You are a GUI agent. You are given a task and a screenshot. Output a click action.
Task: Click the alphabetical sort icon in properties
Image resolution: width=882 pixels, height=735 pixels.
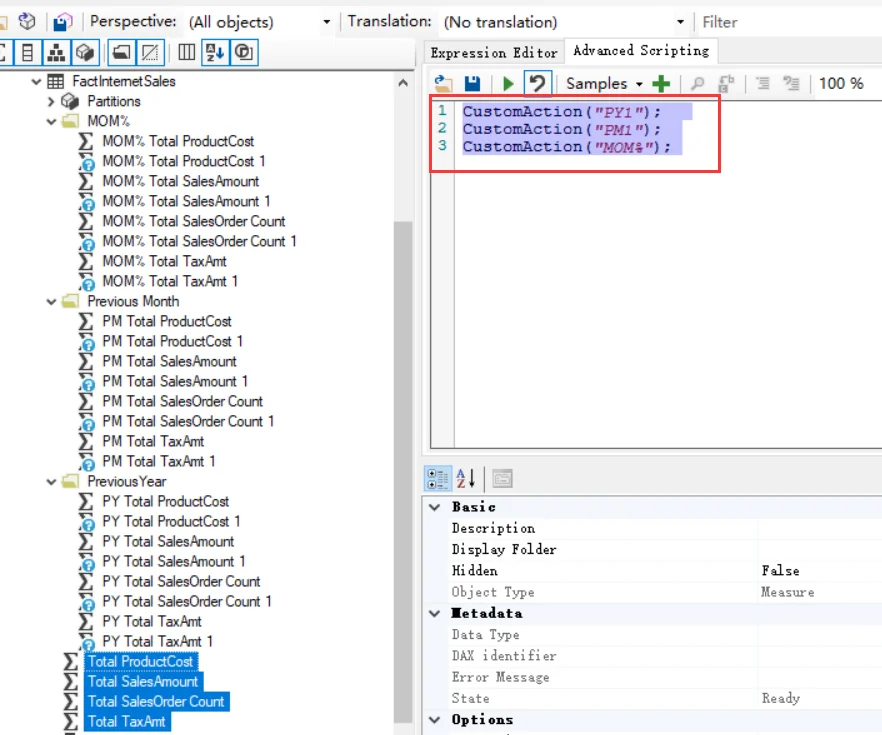466,479
